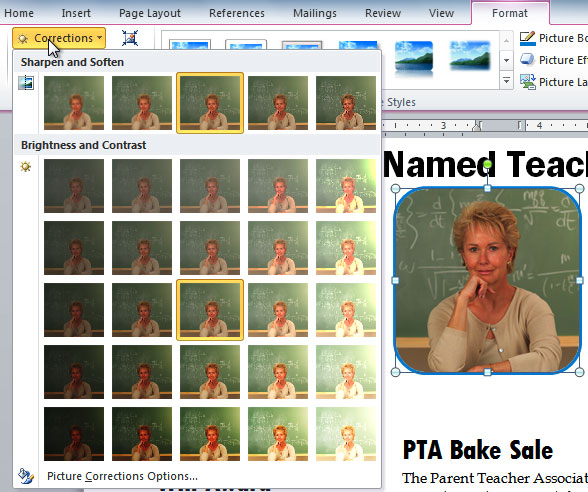Image resolution: width=588 pixels, height=492 pixels.
Task: Expand the full Picture Styles gallery
Action: [x=506, y=80]
